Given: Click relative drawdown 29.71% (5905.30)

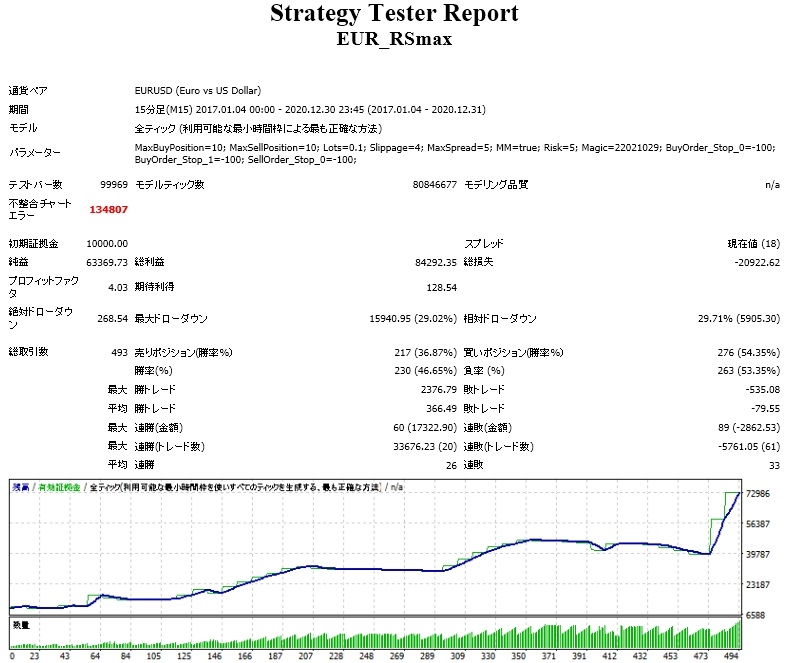Looking at the screenshot, I should click(x=739, y=318).
